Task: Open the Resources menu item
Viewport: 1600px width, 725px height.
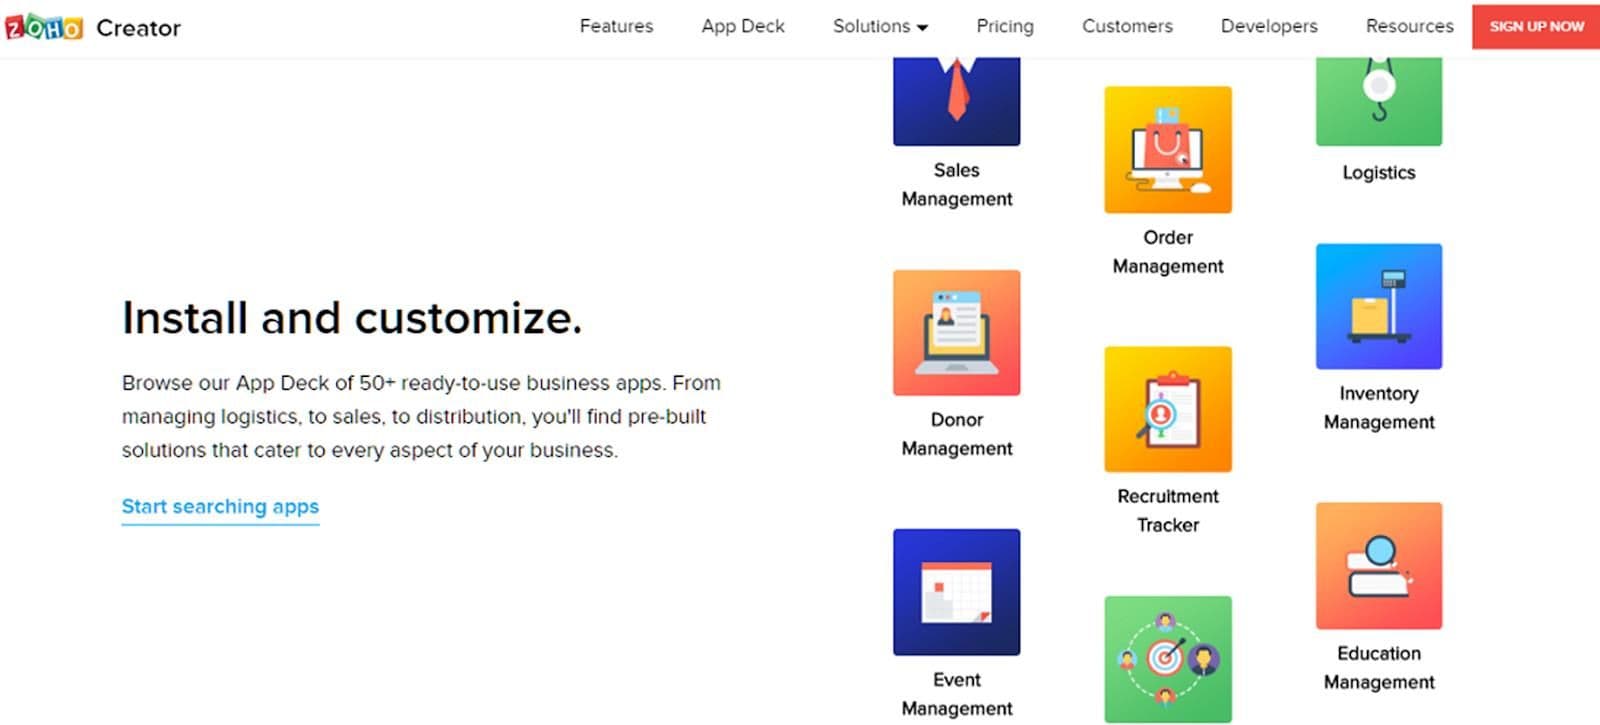Action: 1409,26
